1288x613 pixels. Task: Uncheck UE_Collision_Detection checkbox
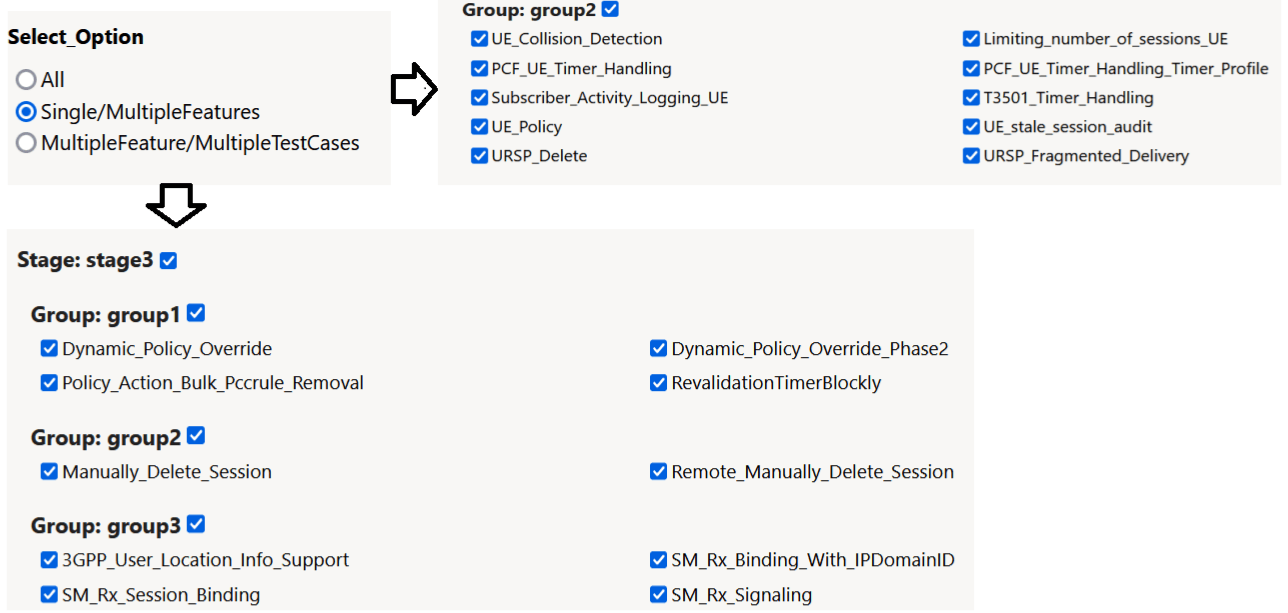click(479, 39)
